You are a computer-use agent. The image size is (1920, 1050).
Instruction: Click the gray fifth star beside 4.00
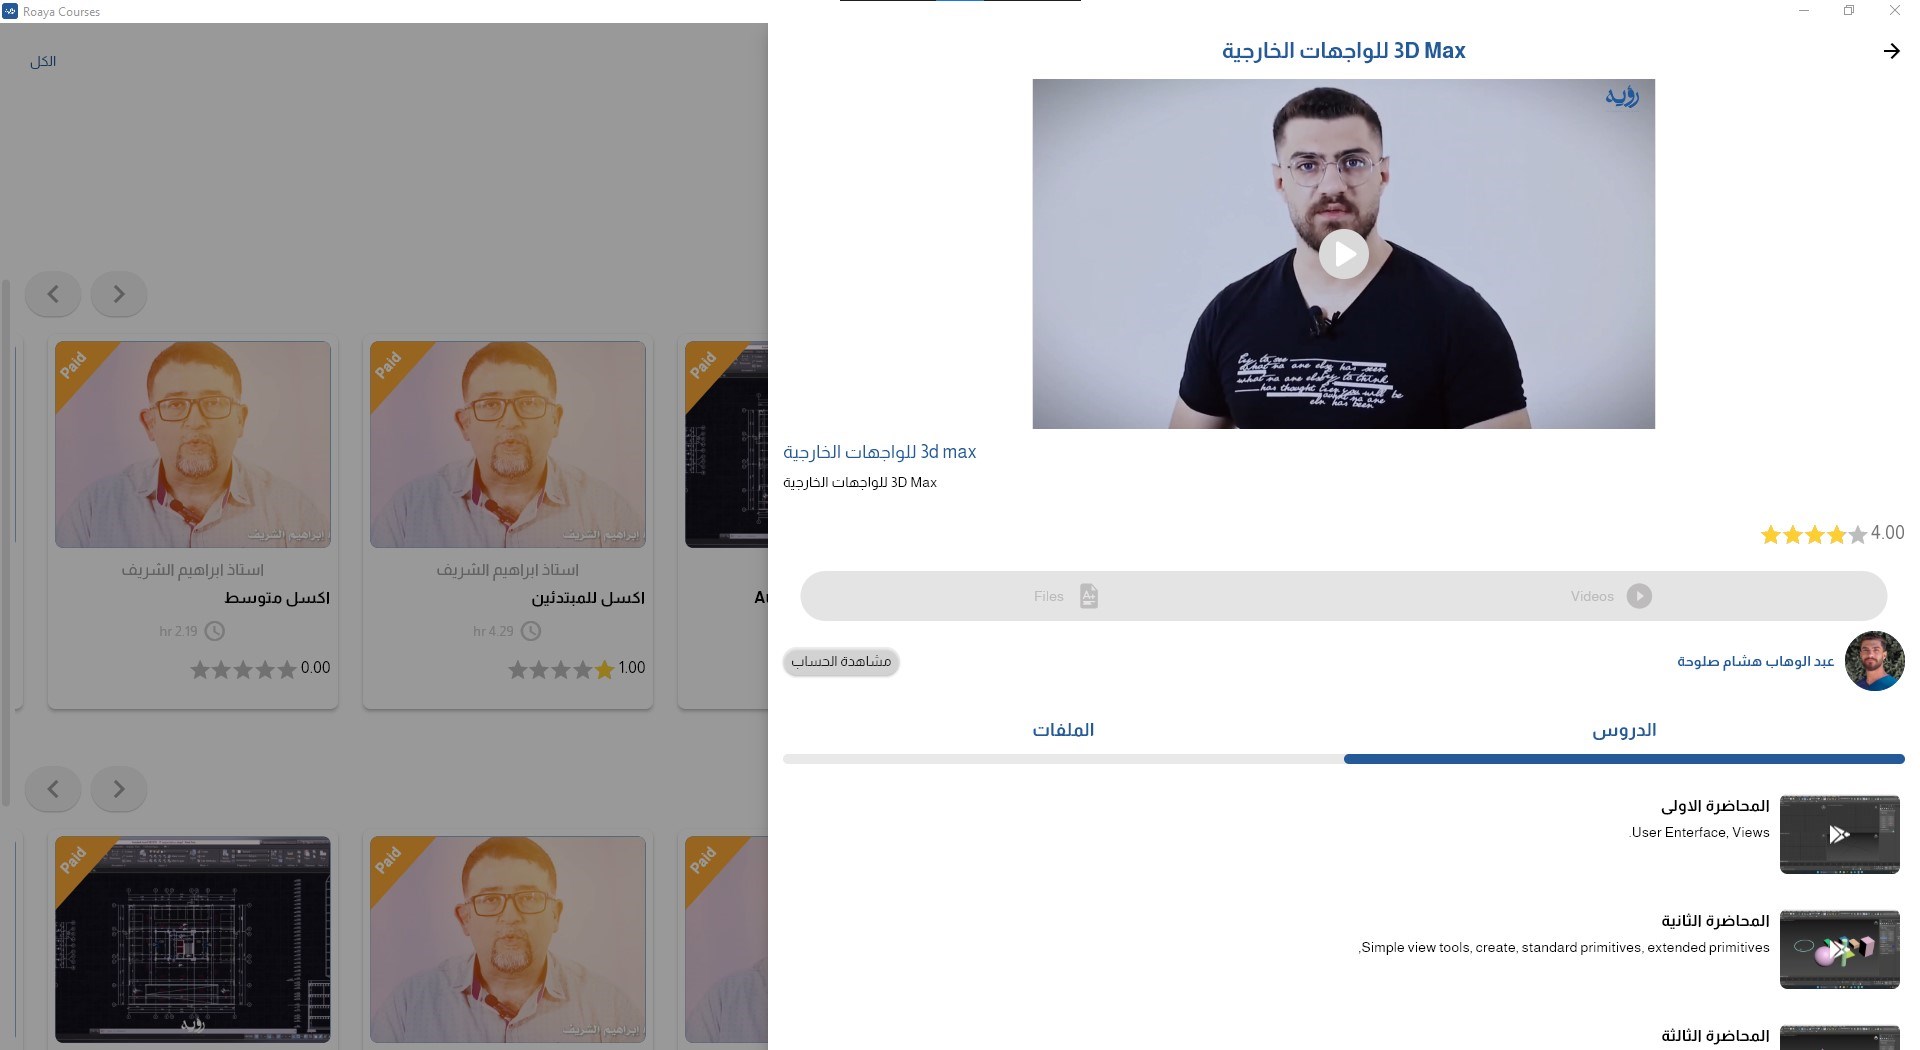pos(1858,535)
